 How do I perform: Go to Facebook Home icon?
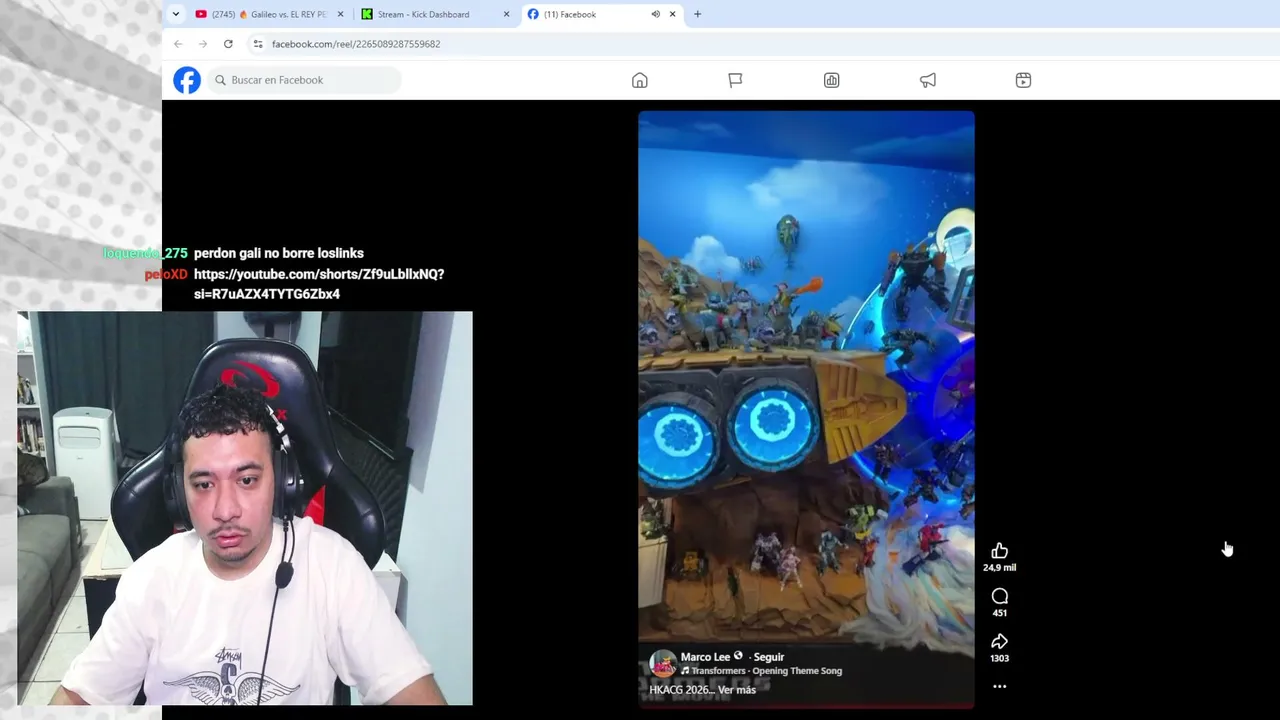[x=640, y=80]
